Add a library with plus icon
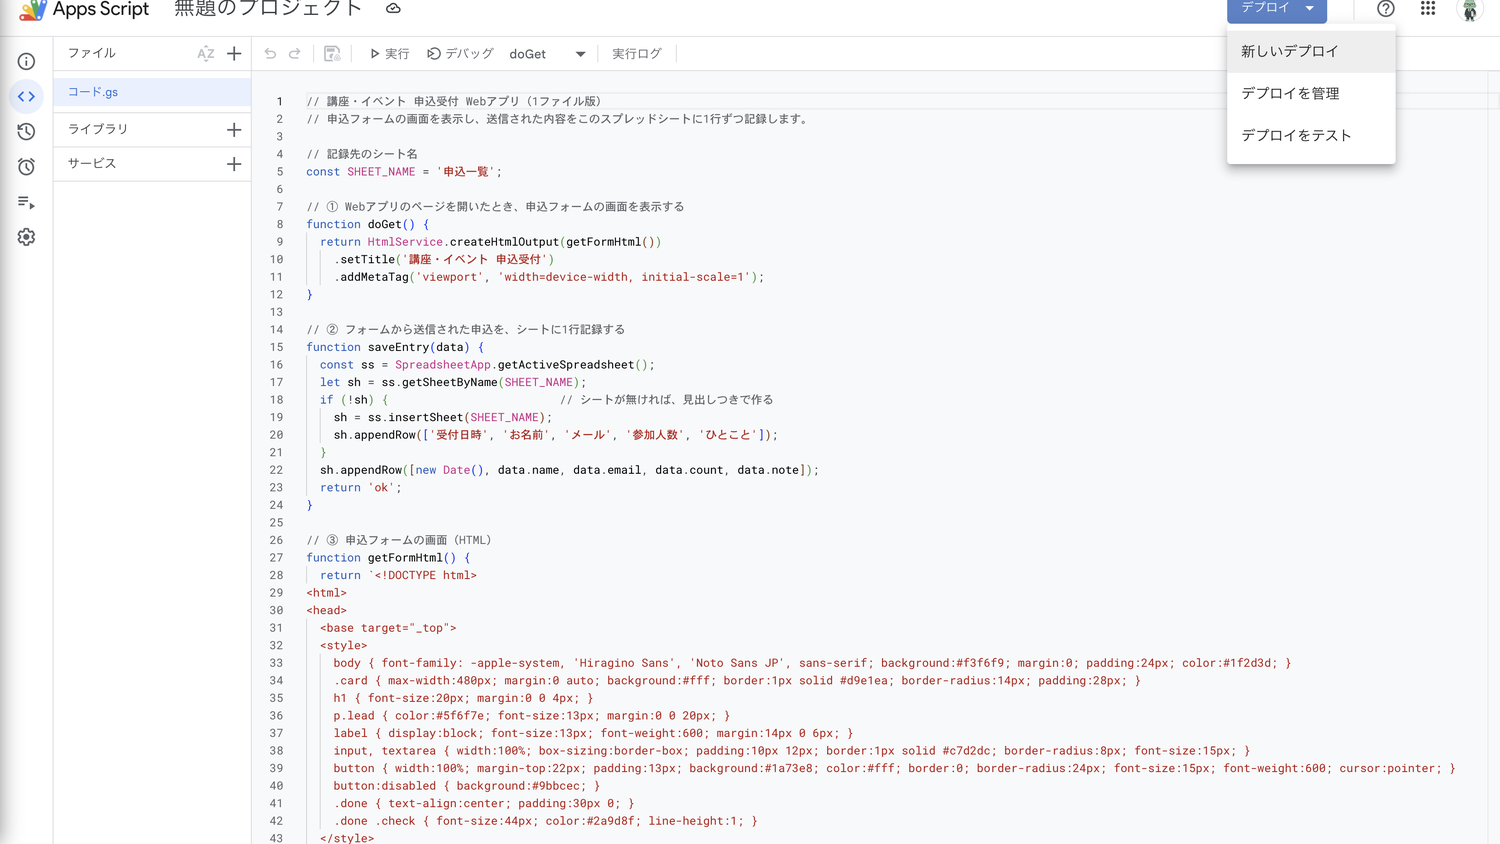Screen dimensions: 1500x844 [234, 129]
